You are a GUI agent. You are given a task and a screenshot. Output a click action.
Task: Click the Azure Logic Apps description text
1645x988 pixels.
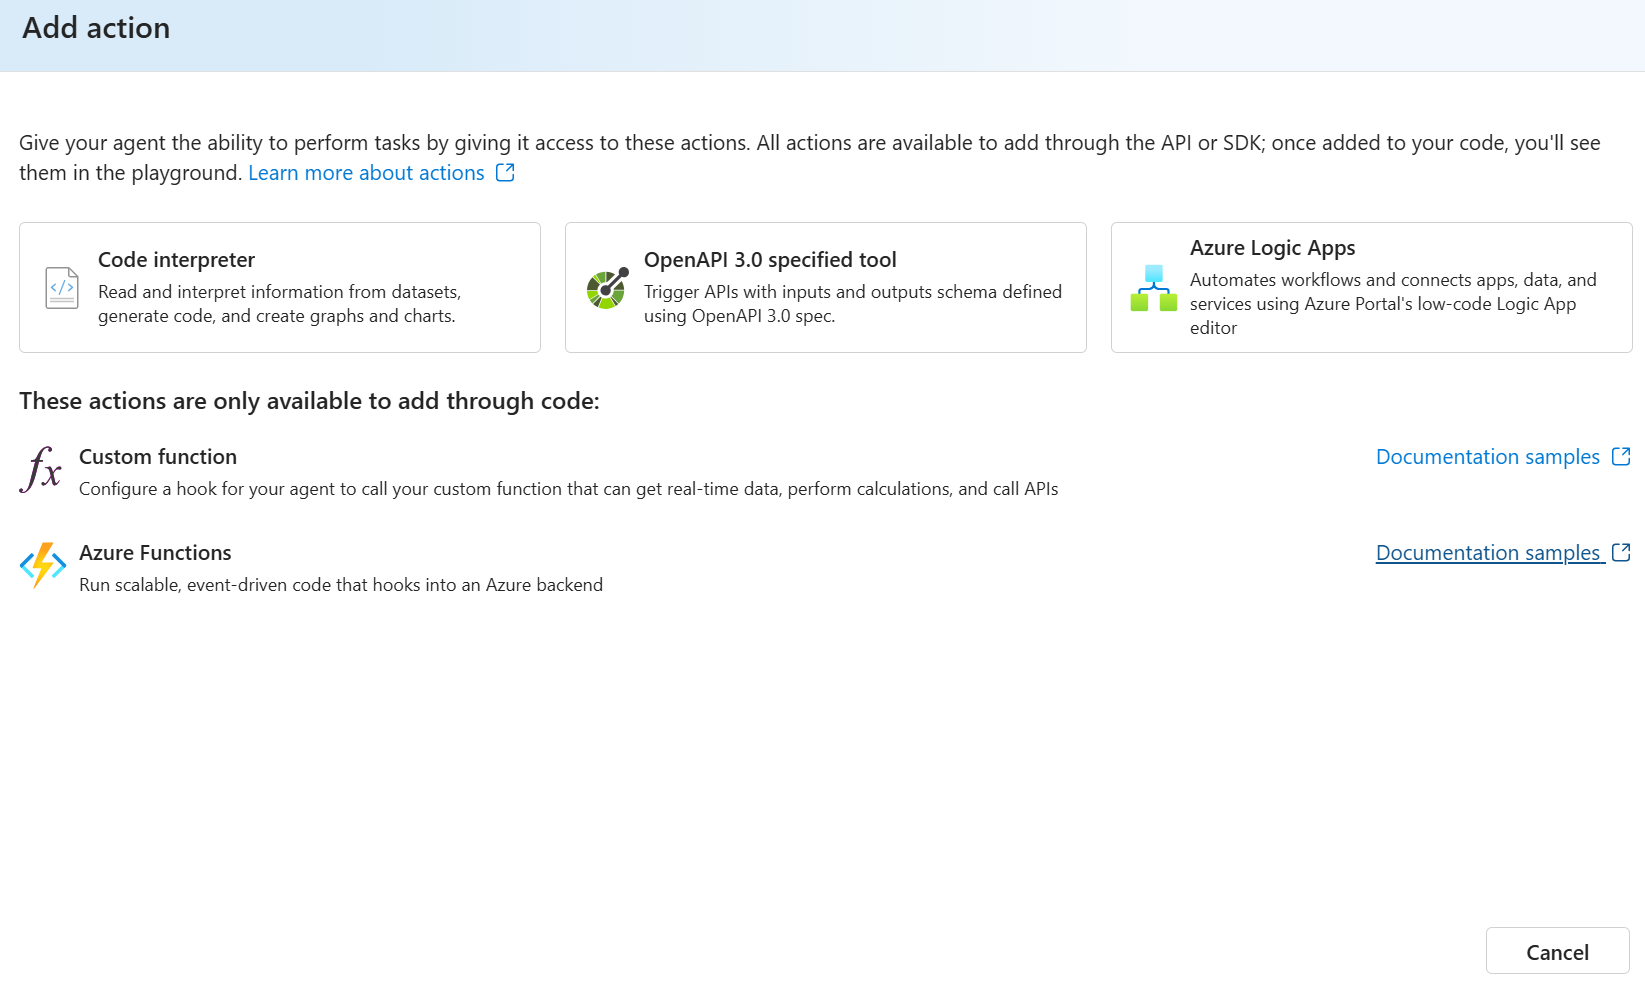coord(1392,304)
